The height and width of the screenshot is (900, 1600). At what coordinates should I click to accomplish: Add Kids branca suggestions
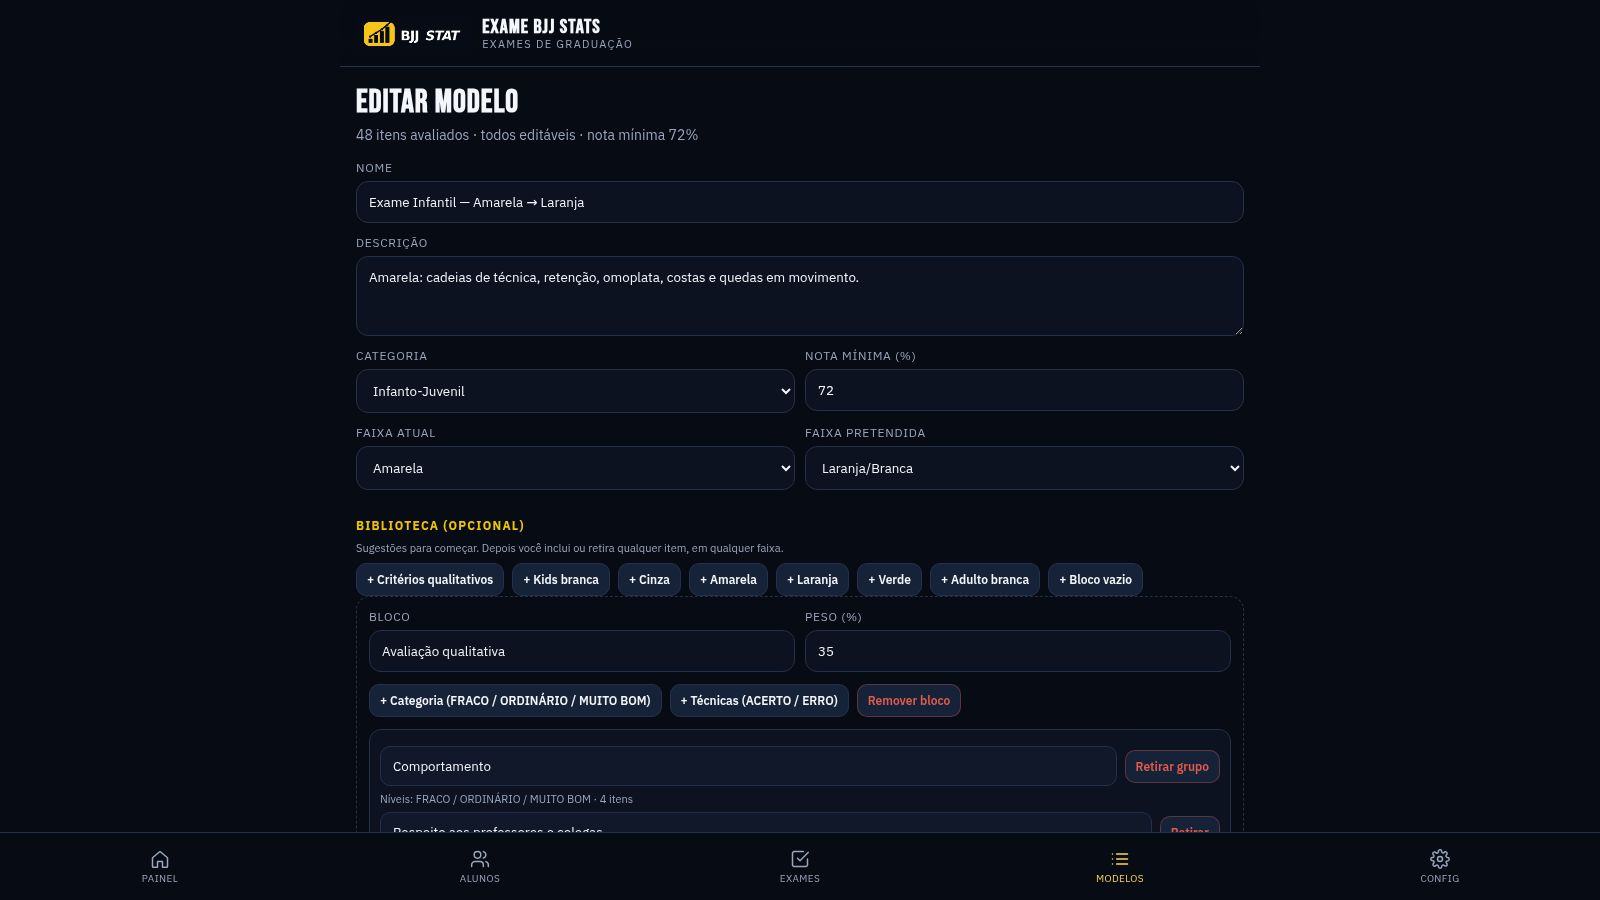561,580
